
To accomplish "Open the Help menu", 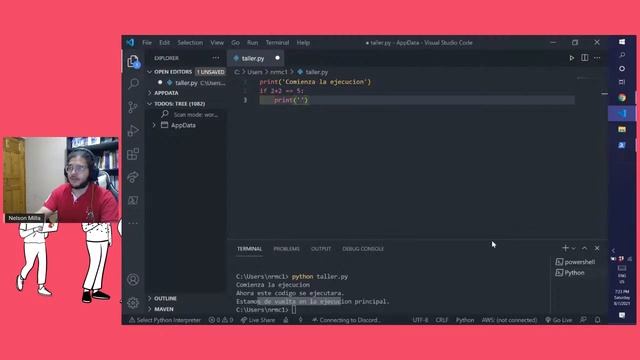I will tap(303, 42).
